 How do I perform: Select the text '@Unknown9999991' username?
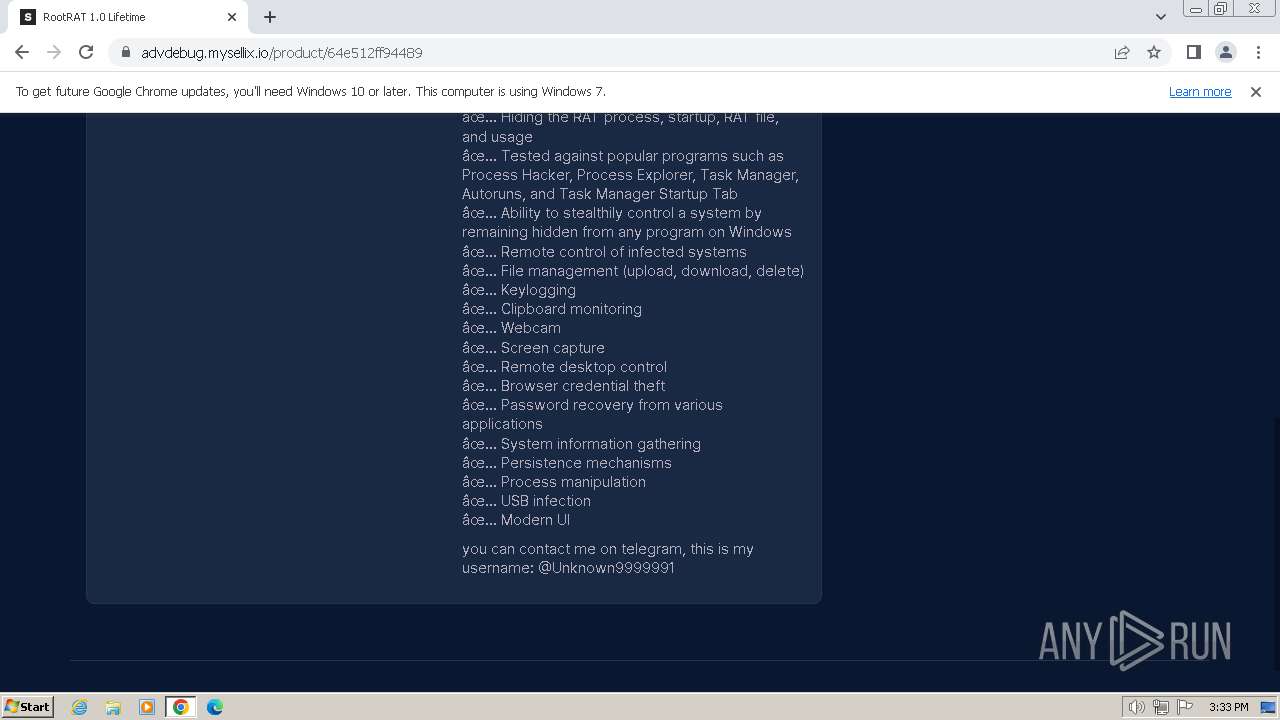(x=606, y=568)
